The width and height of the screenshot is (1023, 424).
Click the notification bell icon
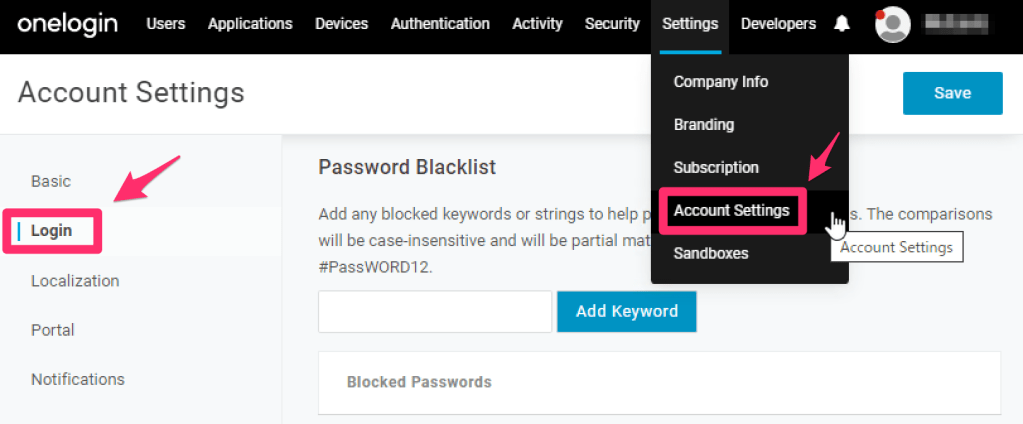842,24
